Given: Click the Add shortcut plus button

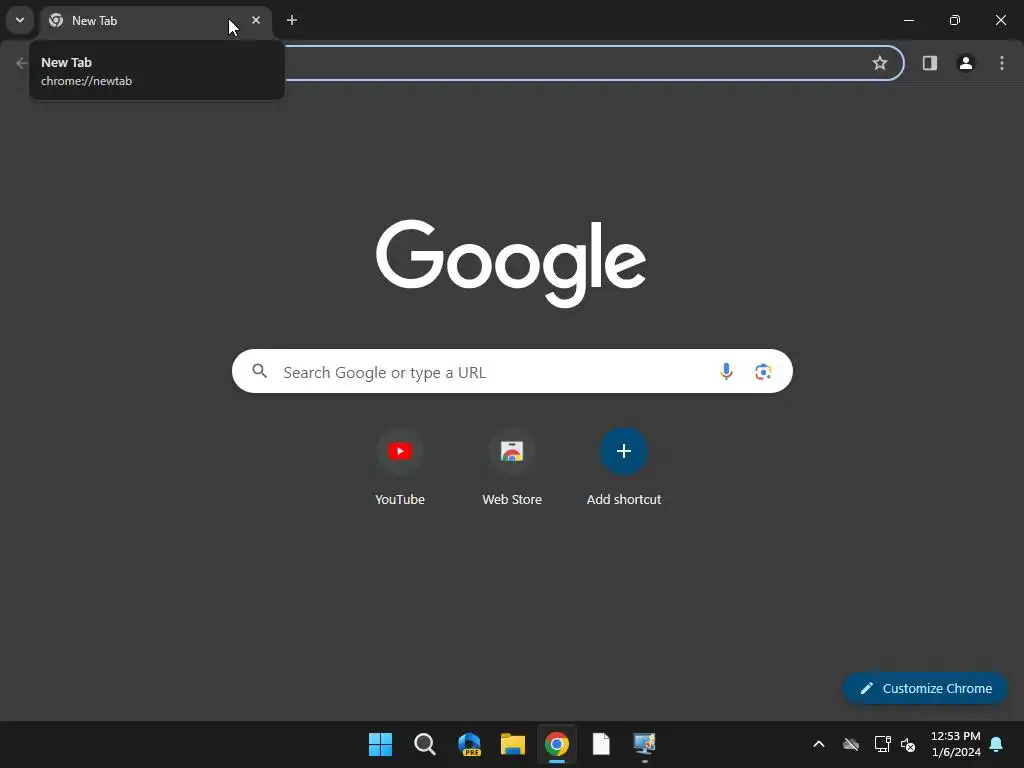Looking at the screenshot, I should tap(624, 451).
